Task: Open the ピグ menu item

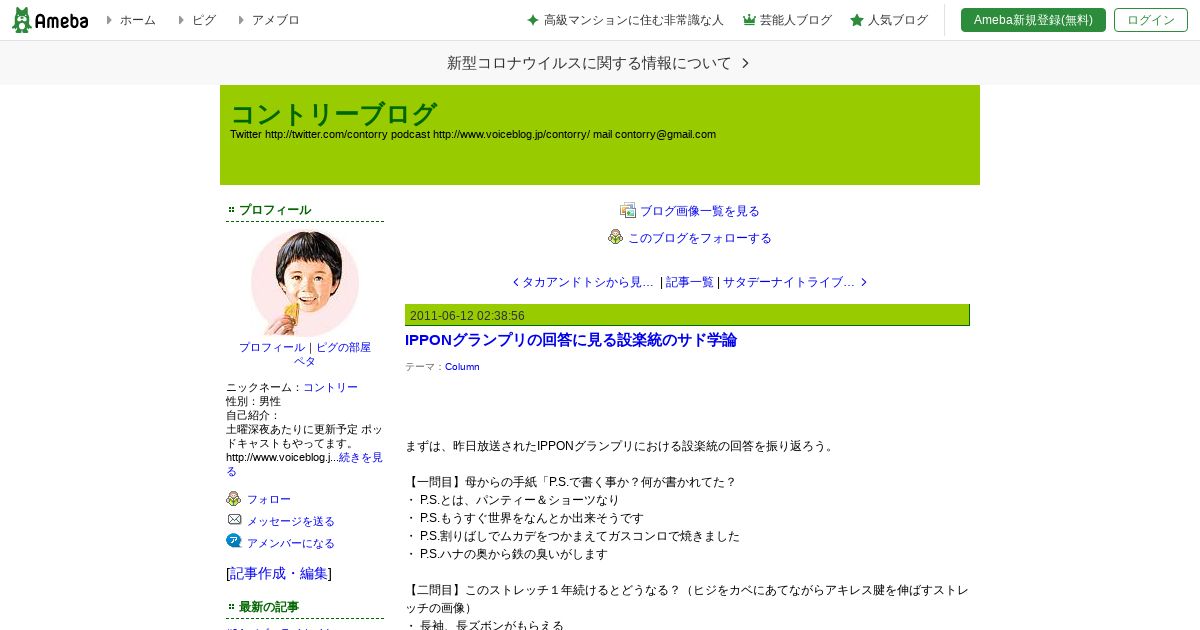Action: [203, 20]
